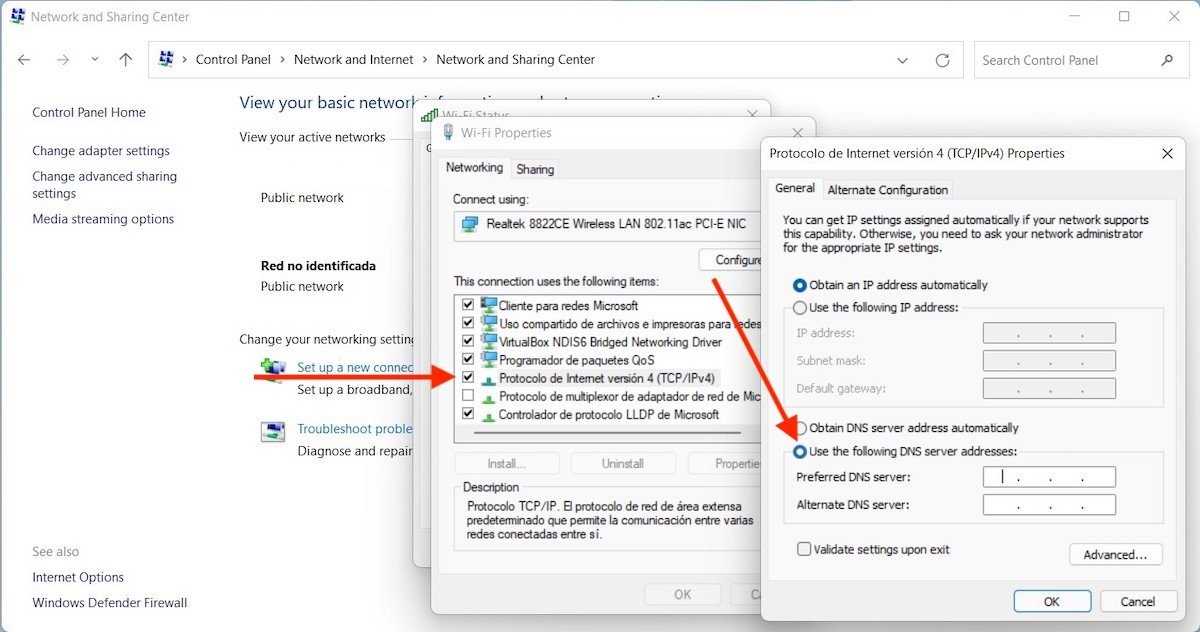Uncheck Cliente para redes Microsoft checkbox
1200x632 pixels.
pos(467,305)
